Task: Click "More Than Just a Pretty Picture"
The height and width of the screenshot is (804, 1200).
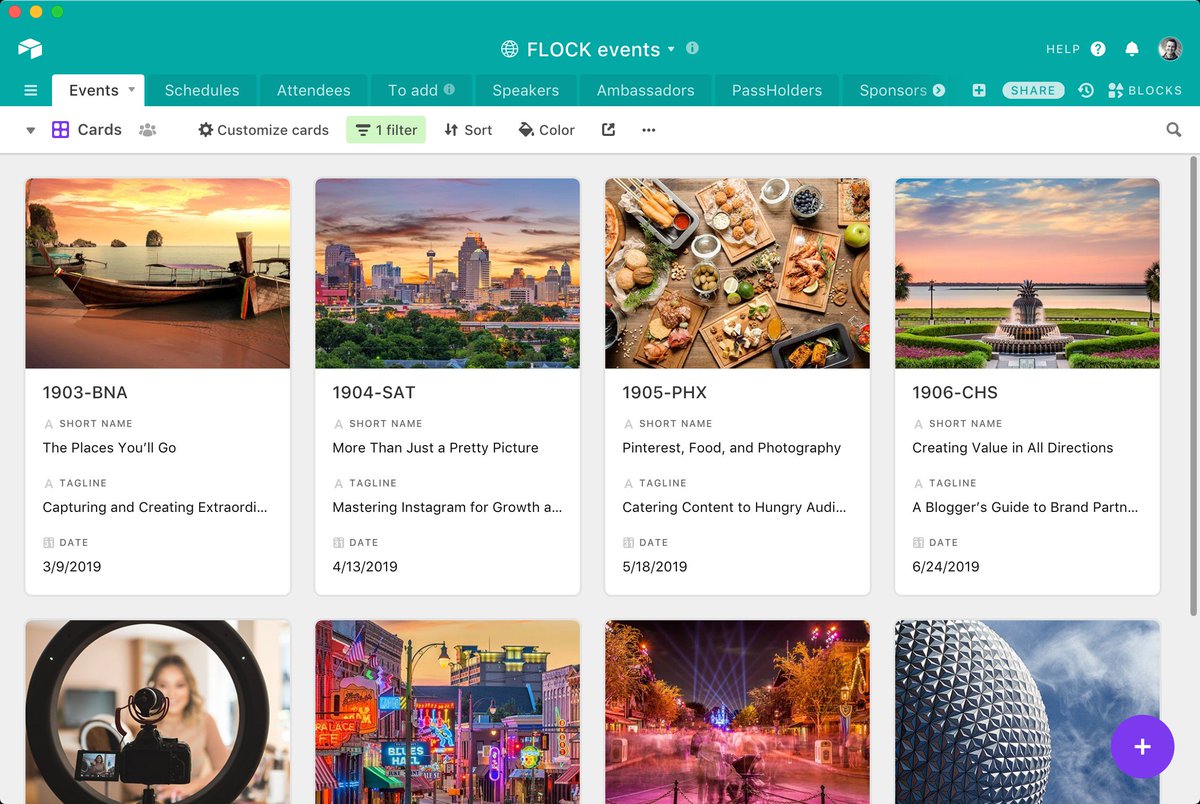Action: (435, 448)
